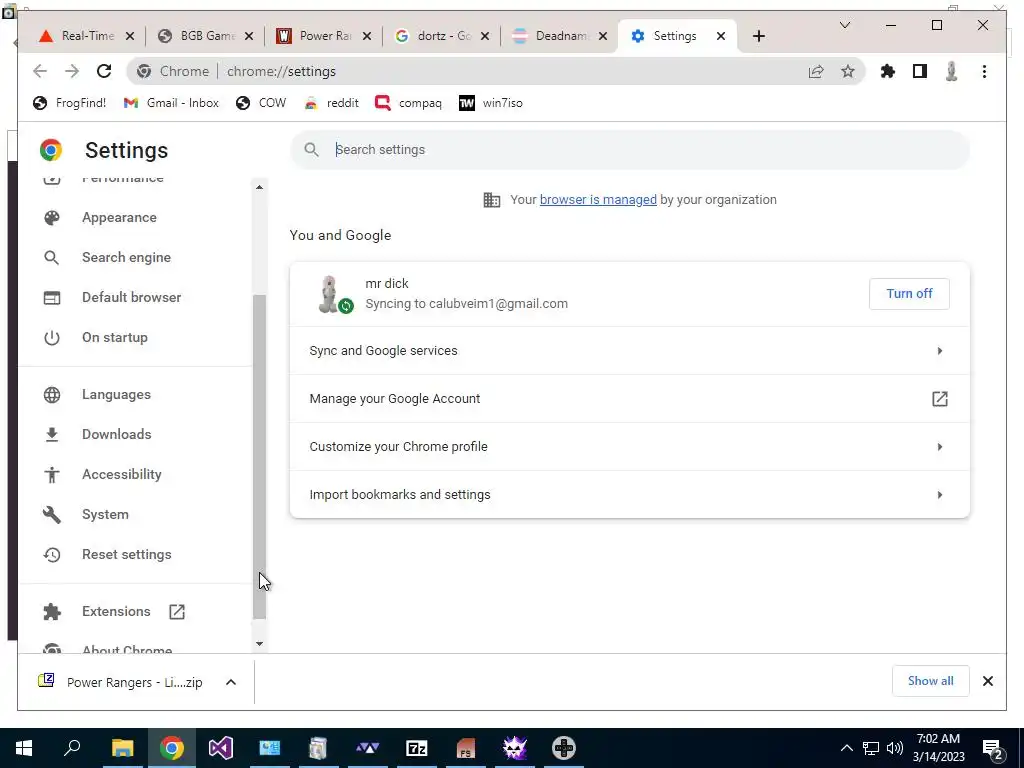Screen dimensions: 1024x768
Task: Open the download item options chevron
Action: (x=231, y=682)
